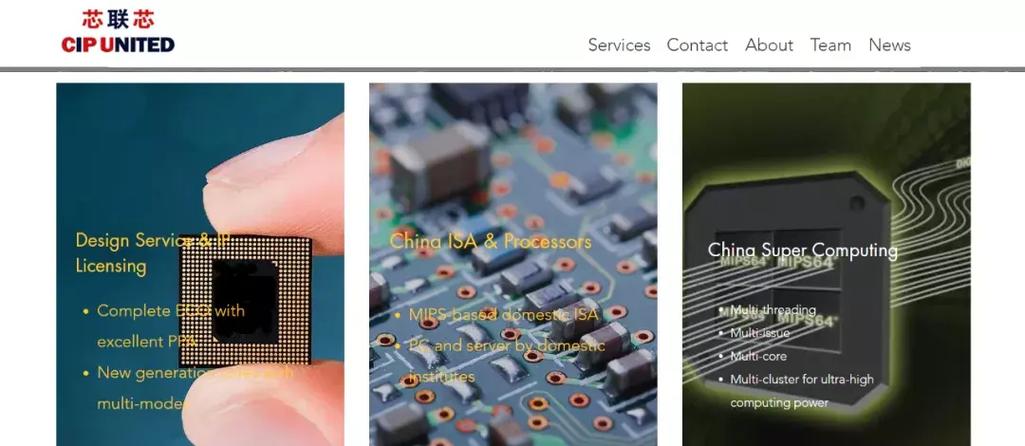Click the chip-held-by-fingers card image

pos(200,264)
